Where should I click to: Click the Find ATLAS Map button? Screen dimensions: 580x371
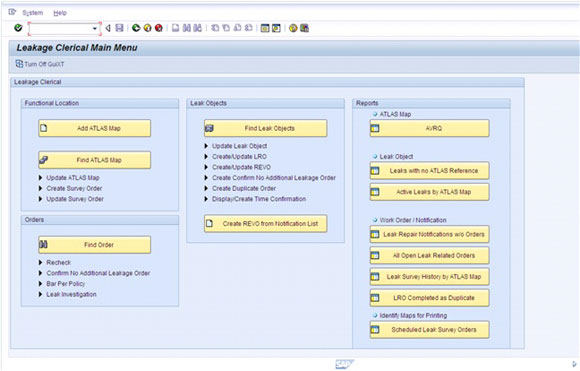click(95, 160)
